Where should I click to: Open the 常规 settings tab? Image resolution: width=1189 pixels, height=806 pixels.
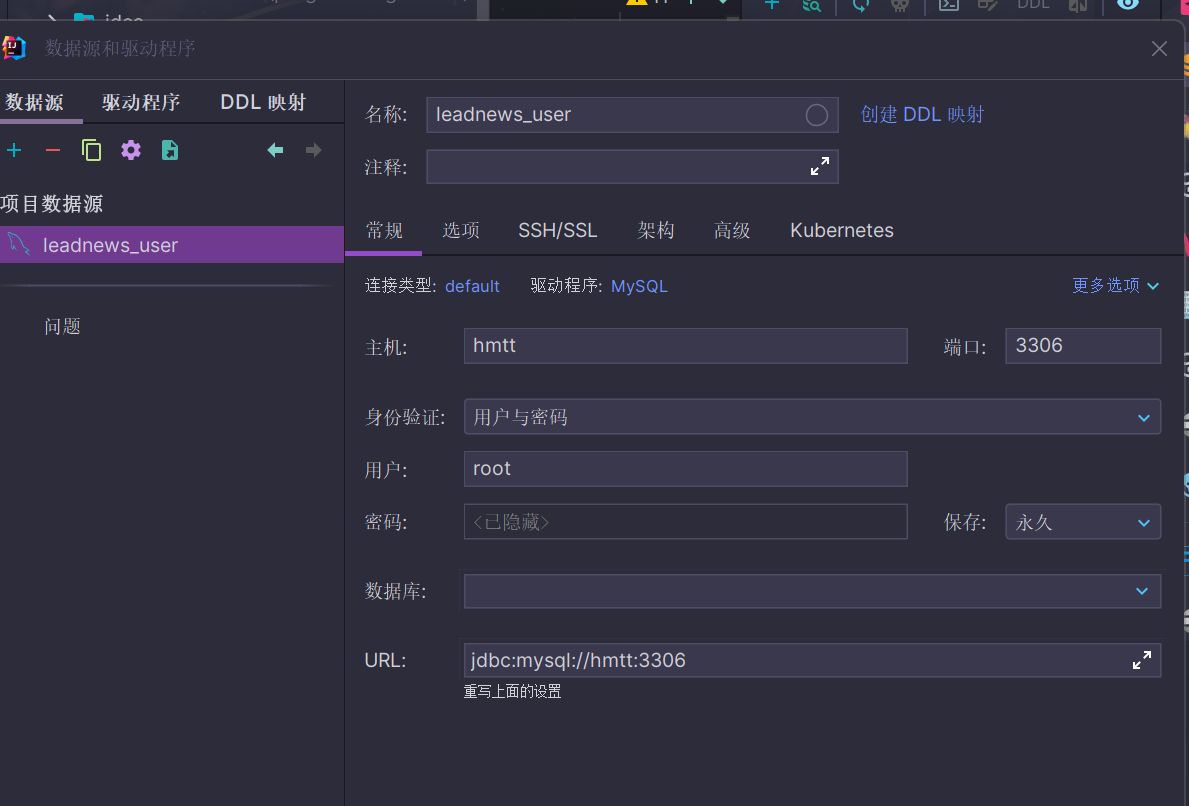[x=384, y=231]
